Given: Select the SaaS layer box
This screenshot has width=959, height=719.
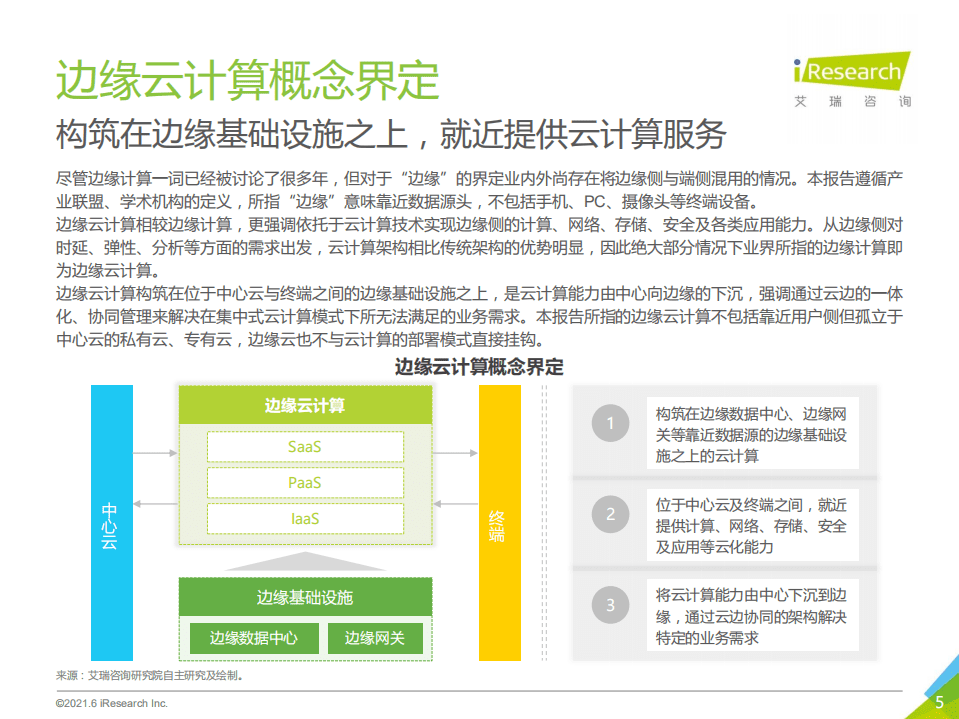Looking at the screenshot, I should coord(305,446).
